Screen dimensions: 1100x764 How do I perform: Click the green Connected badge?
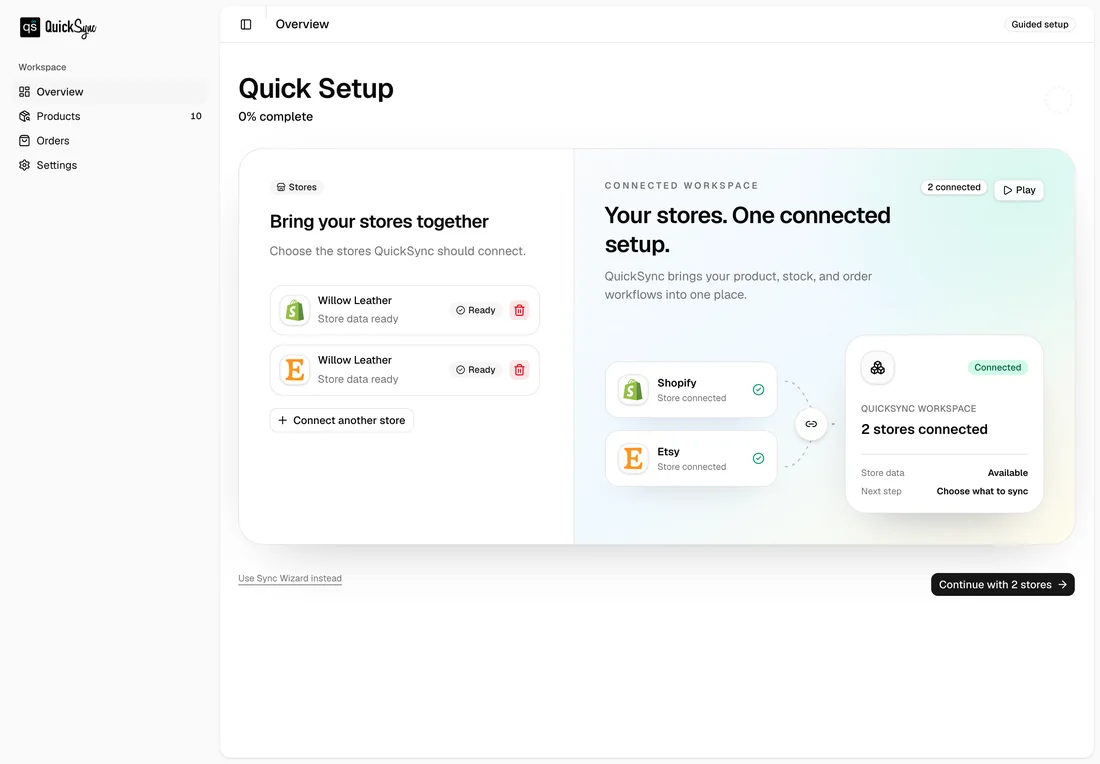pos(998,368)
